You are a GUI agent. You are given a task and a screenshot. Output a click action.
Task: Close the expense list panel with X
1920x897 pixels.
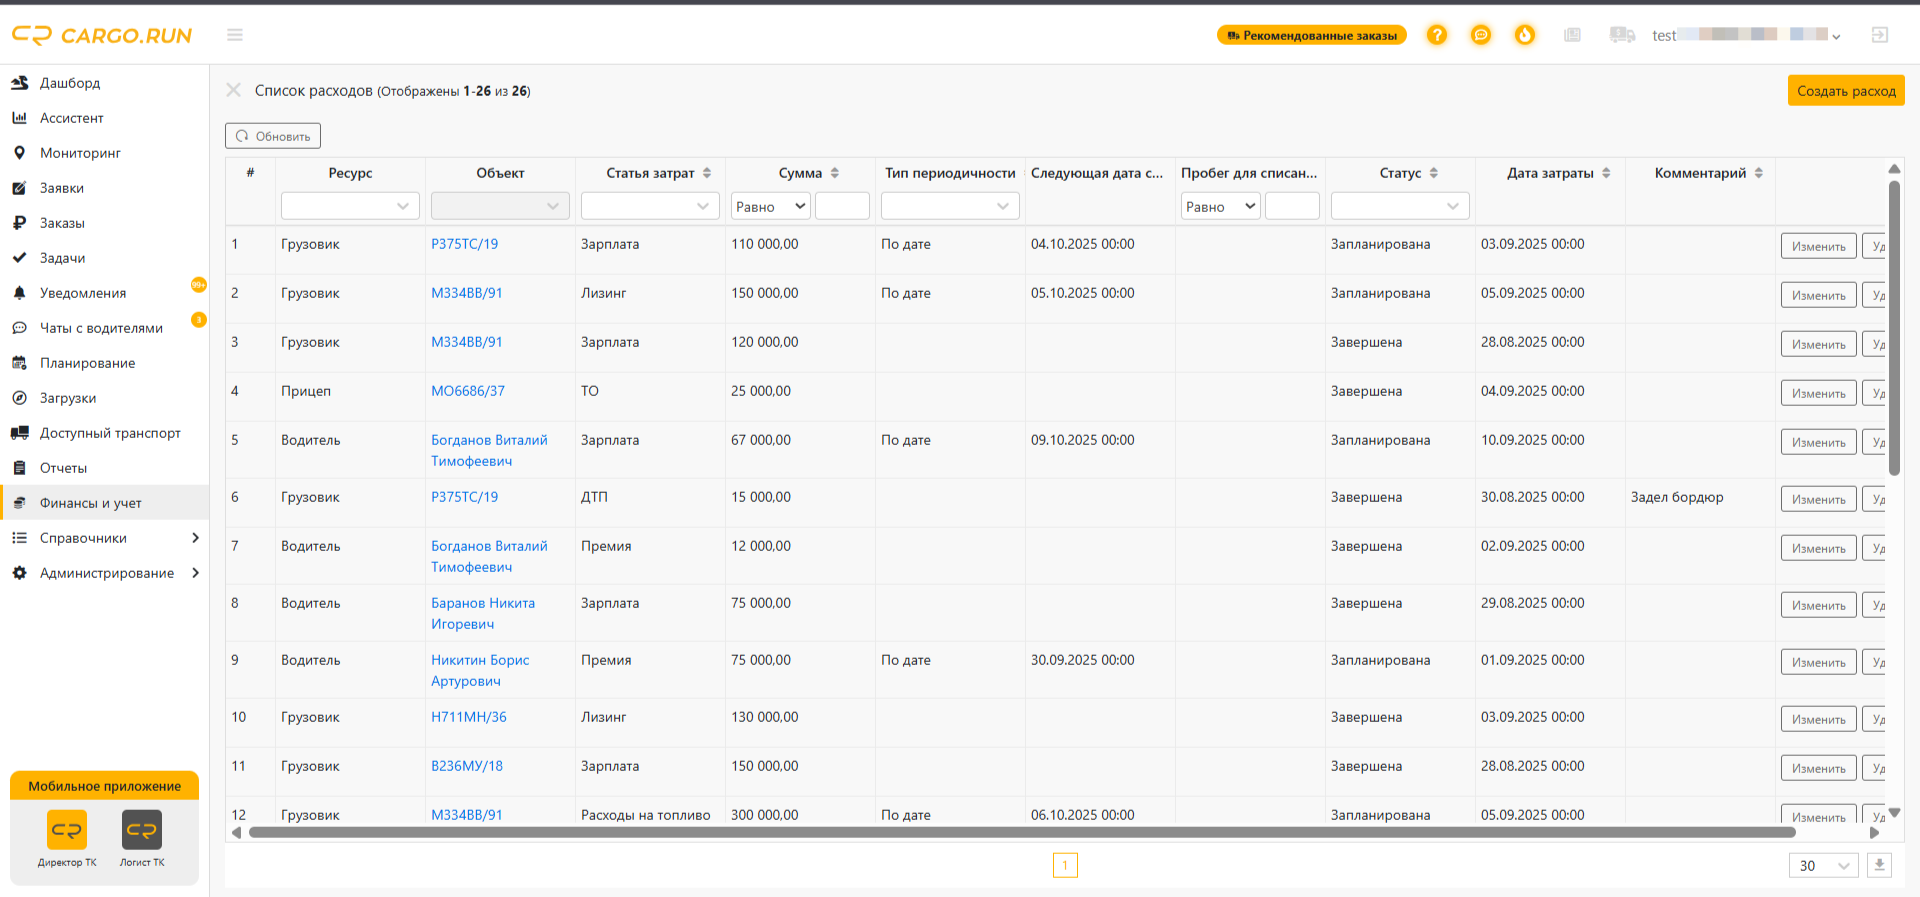click(x=234, y=90)
